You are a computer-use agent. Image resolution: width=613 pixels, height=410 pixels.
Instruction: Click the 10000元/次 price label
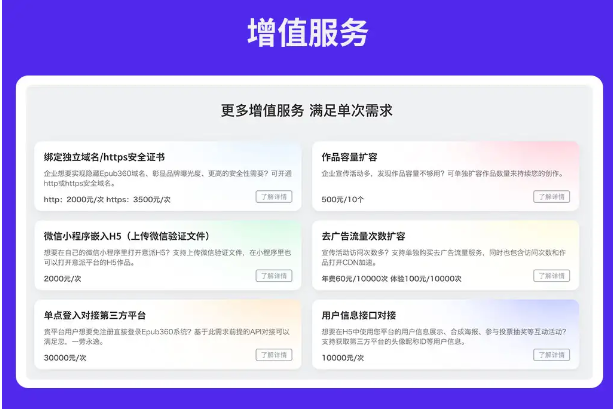(x=343, y=357)
